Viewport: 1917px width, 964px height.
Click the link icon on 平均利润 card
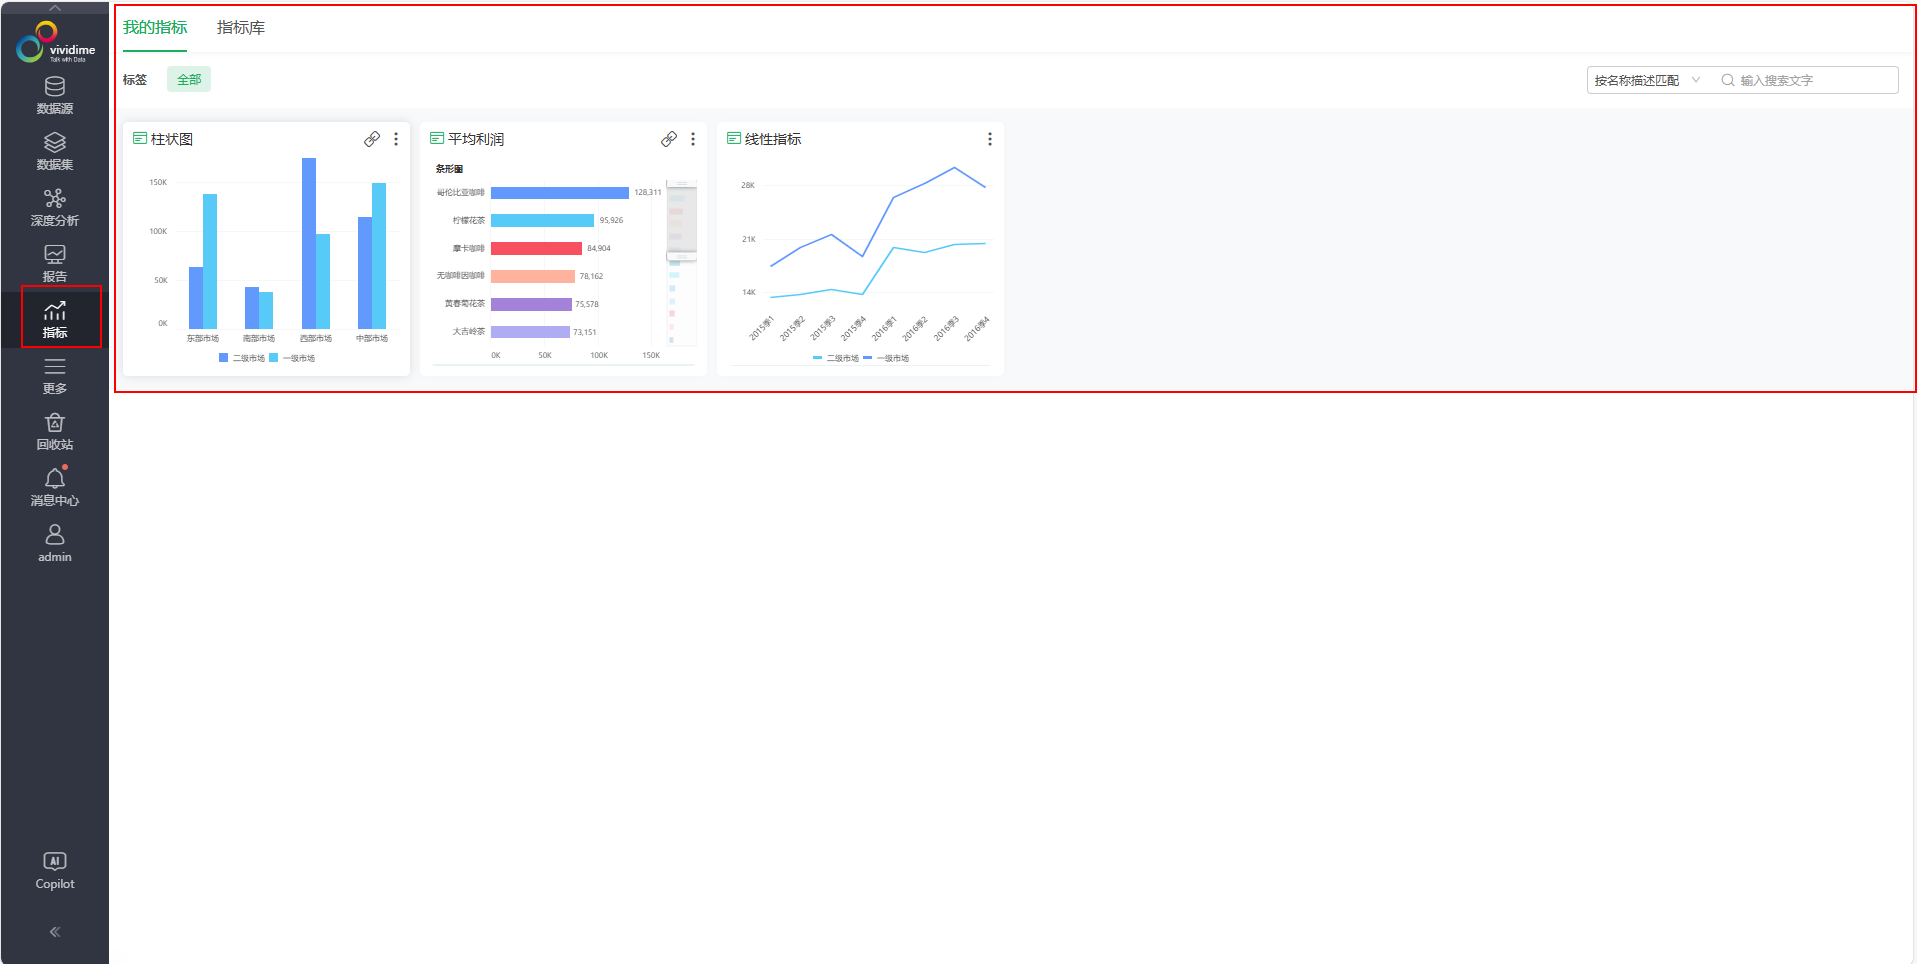pos(669,139)
